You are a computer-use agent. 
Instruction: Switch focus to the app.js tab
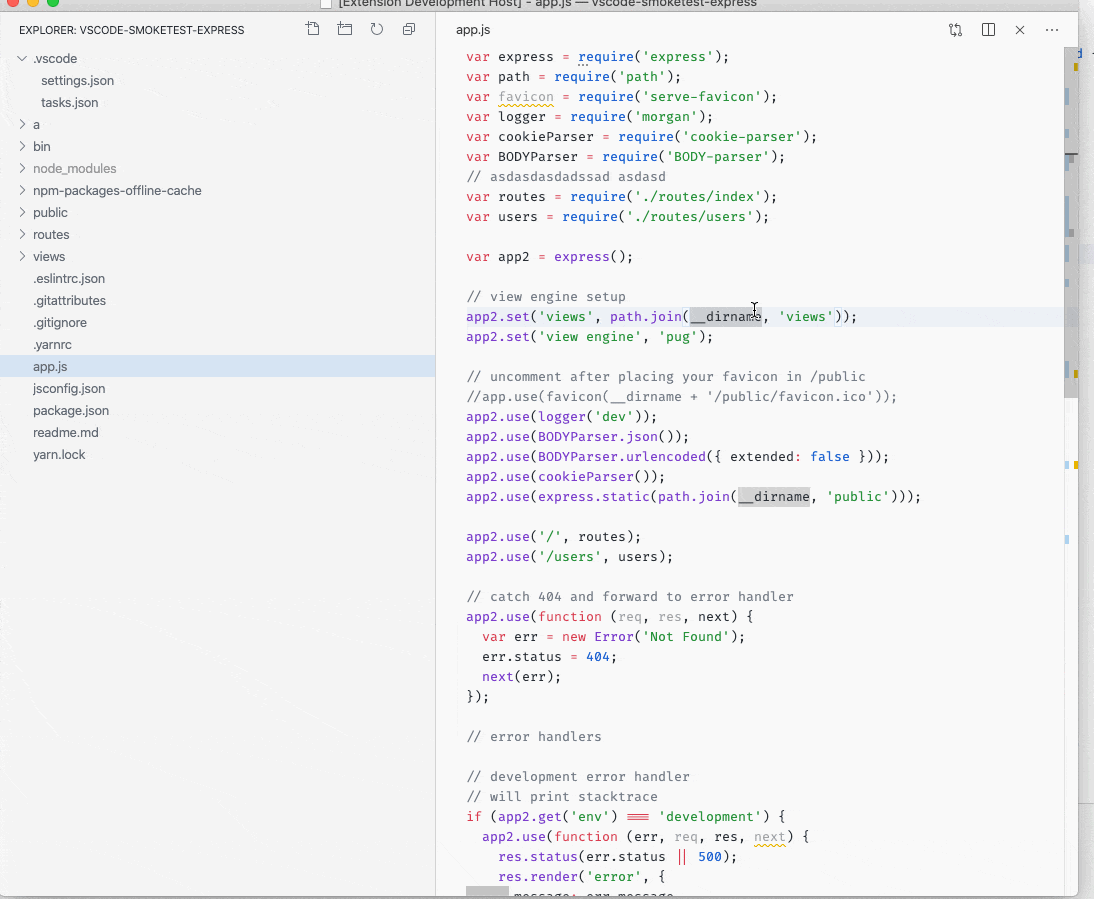coord(472,29)
